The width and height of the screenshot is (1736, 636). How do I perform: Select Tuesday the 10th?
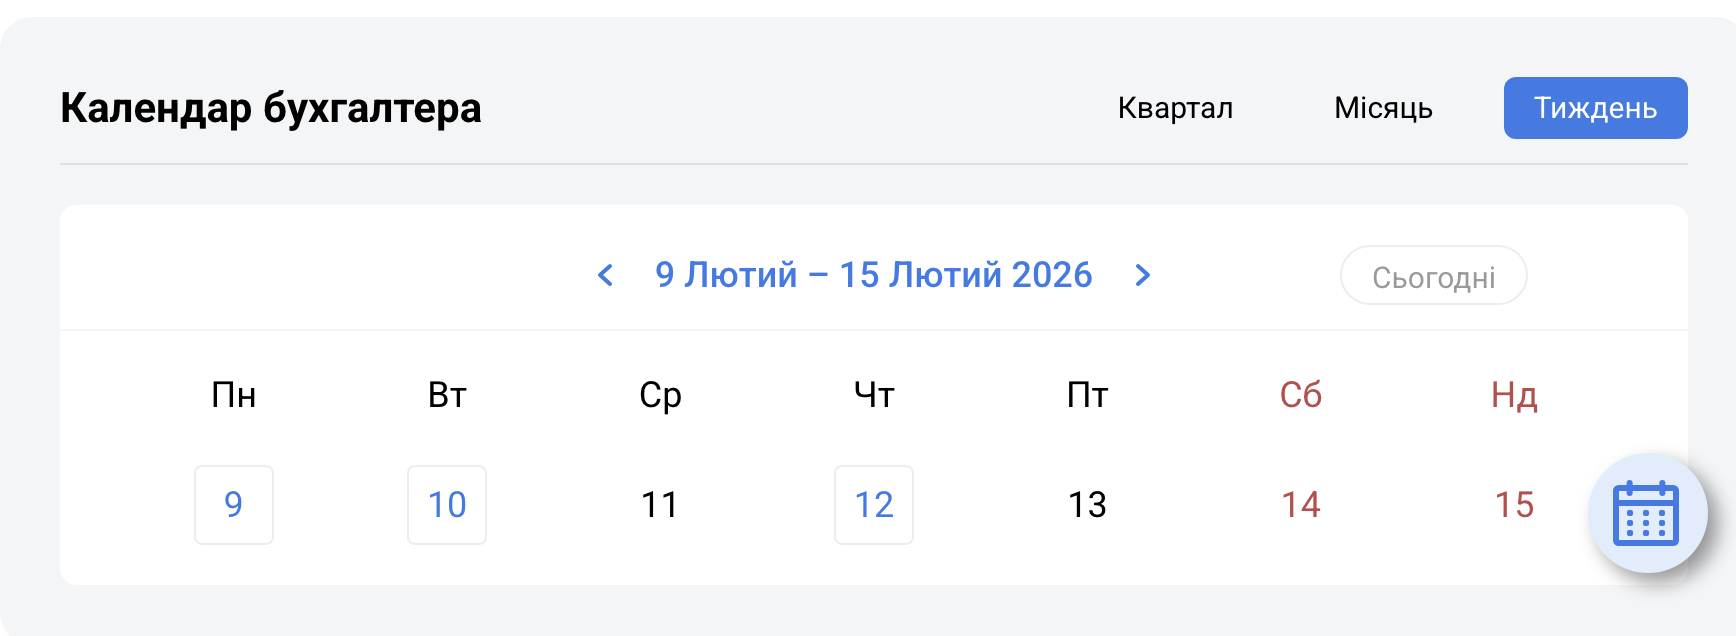pyautogui.click(x=447, y=505)
